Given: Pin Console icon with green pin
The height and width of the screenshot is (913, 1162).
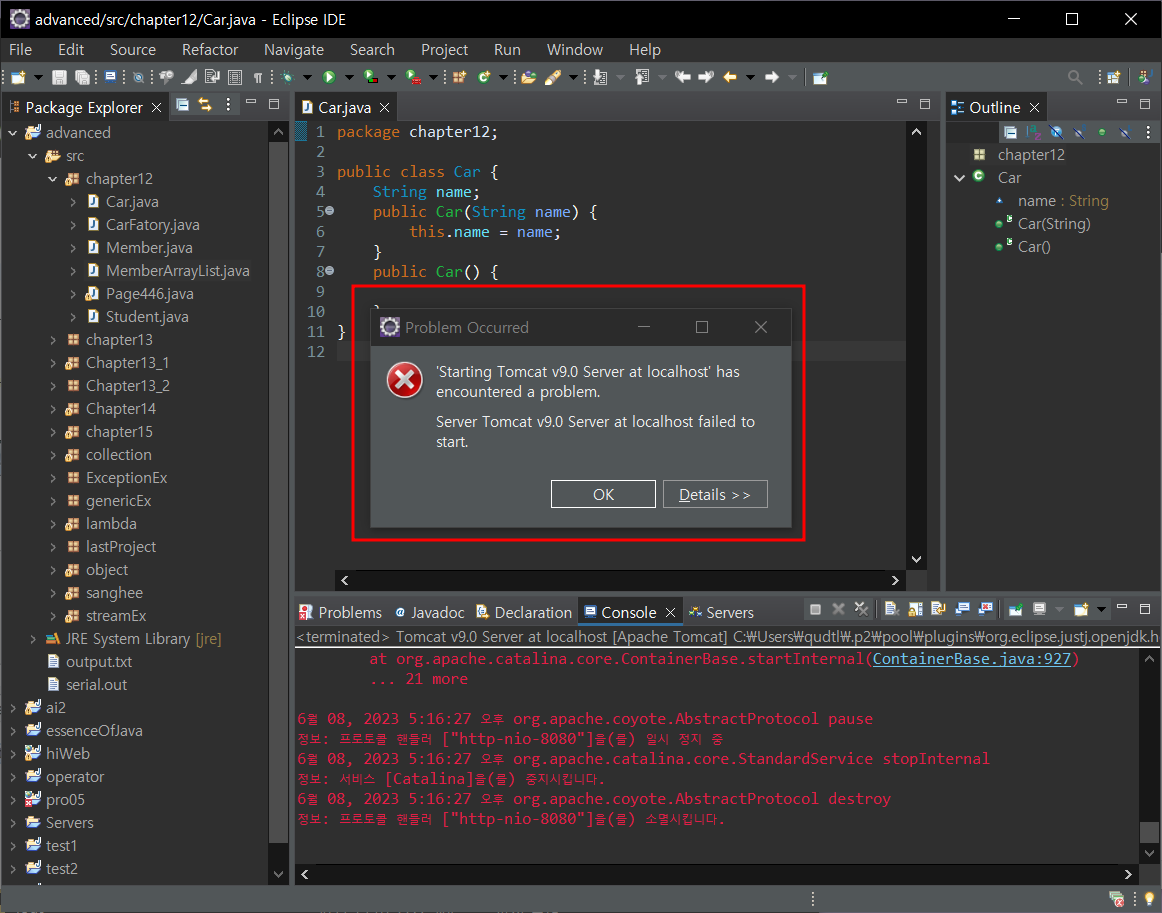Looking at the screenshot, I should tap(1015, 610).
